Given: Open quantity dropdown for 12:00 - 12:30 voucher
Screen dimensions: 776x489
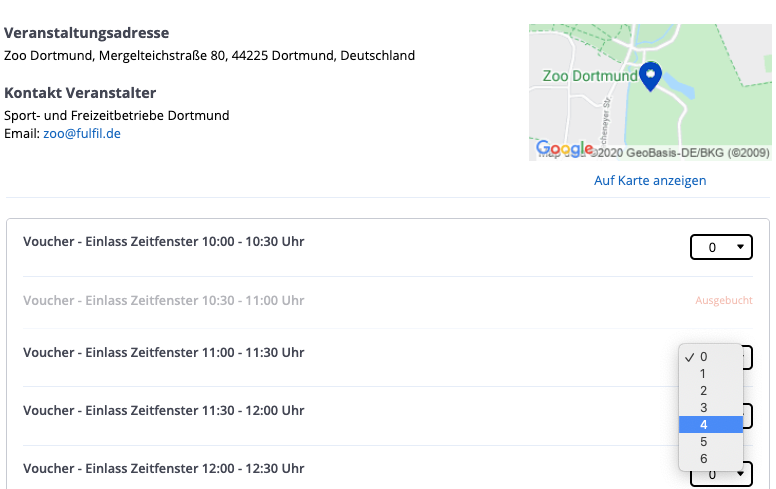Looking at the screenshot, I should [721, 474].
